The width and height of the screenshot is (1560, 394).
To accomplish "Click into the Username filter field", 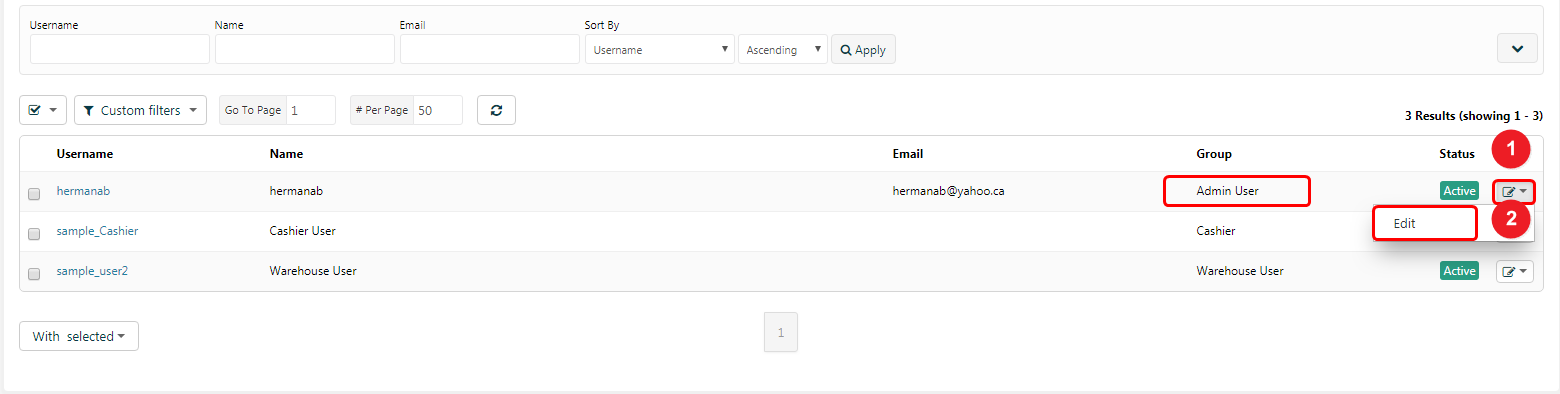I will 120,49.
